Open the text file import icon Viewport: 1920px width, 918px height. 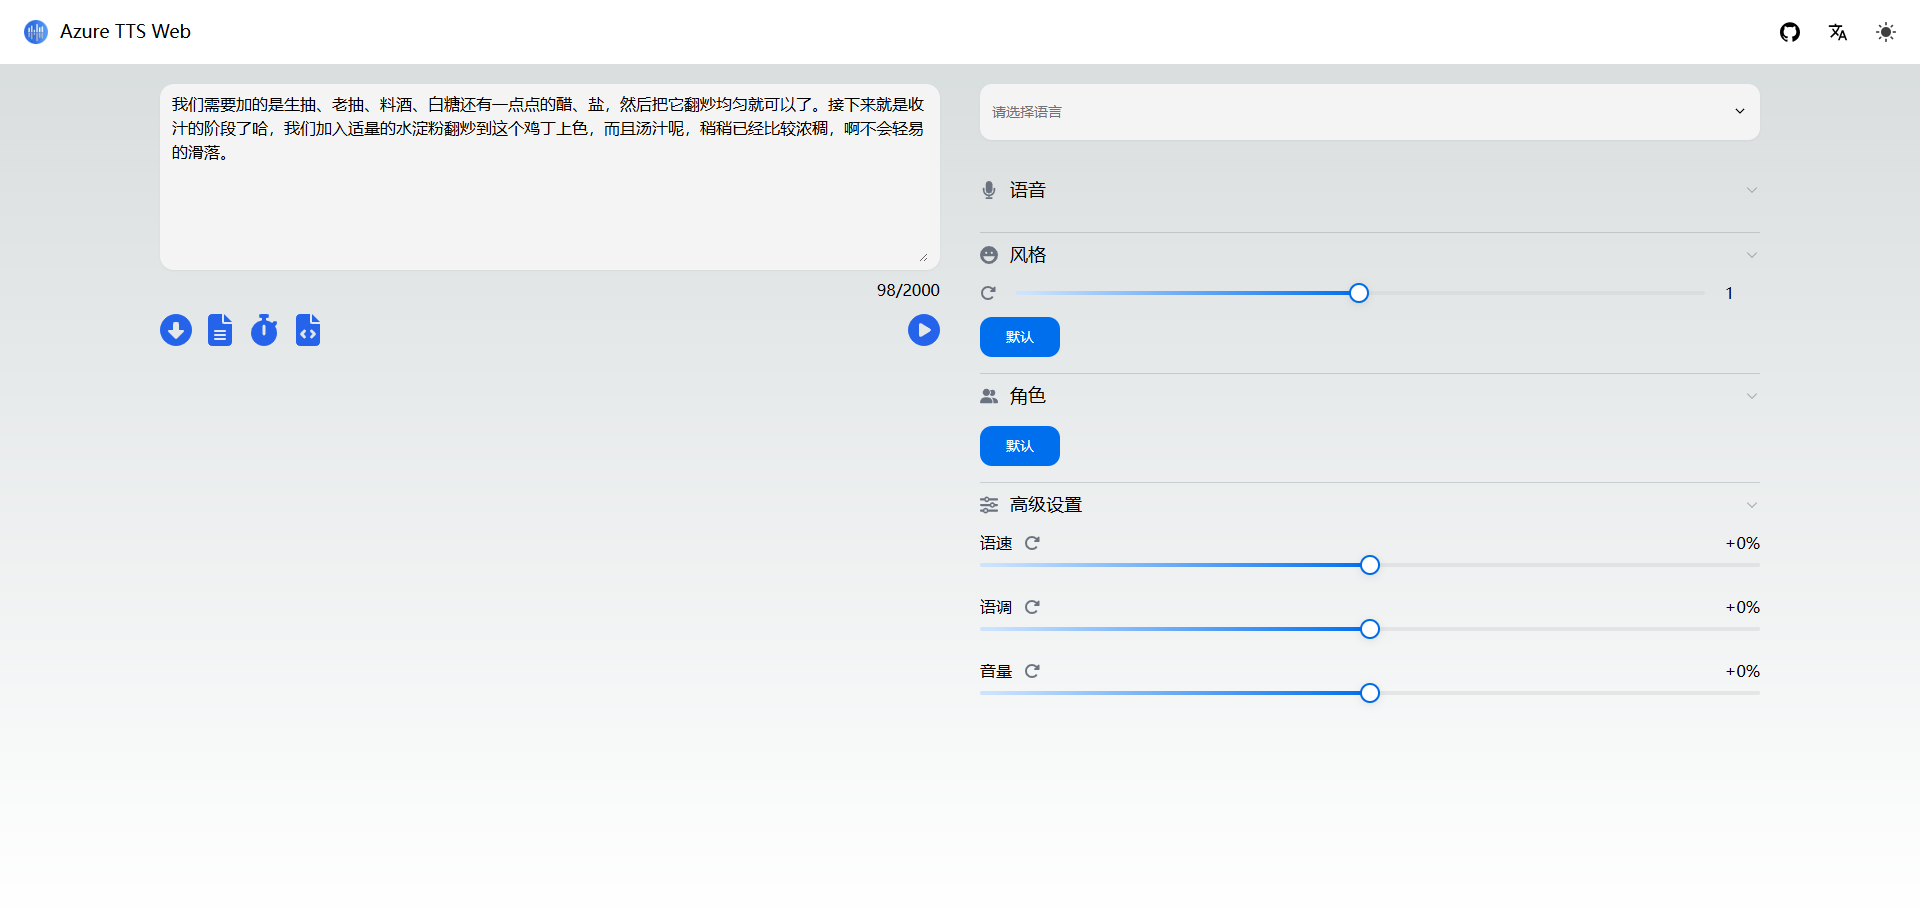click(220, 330)
